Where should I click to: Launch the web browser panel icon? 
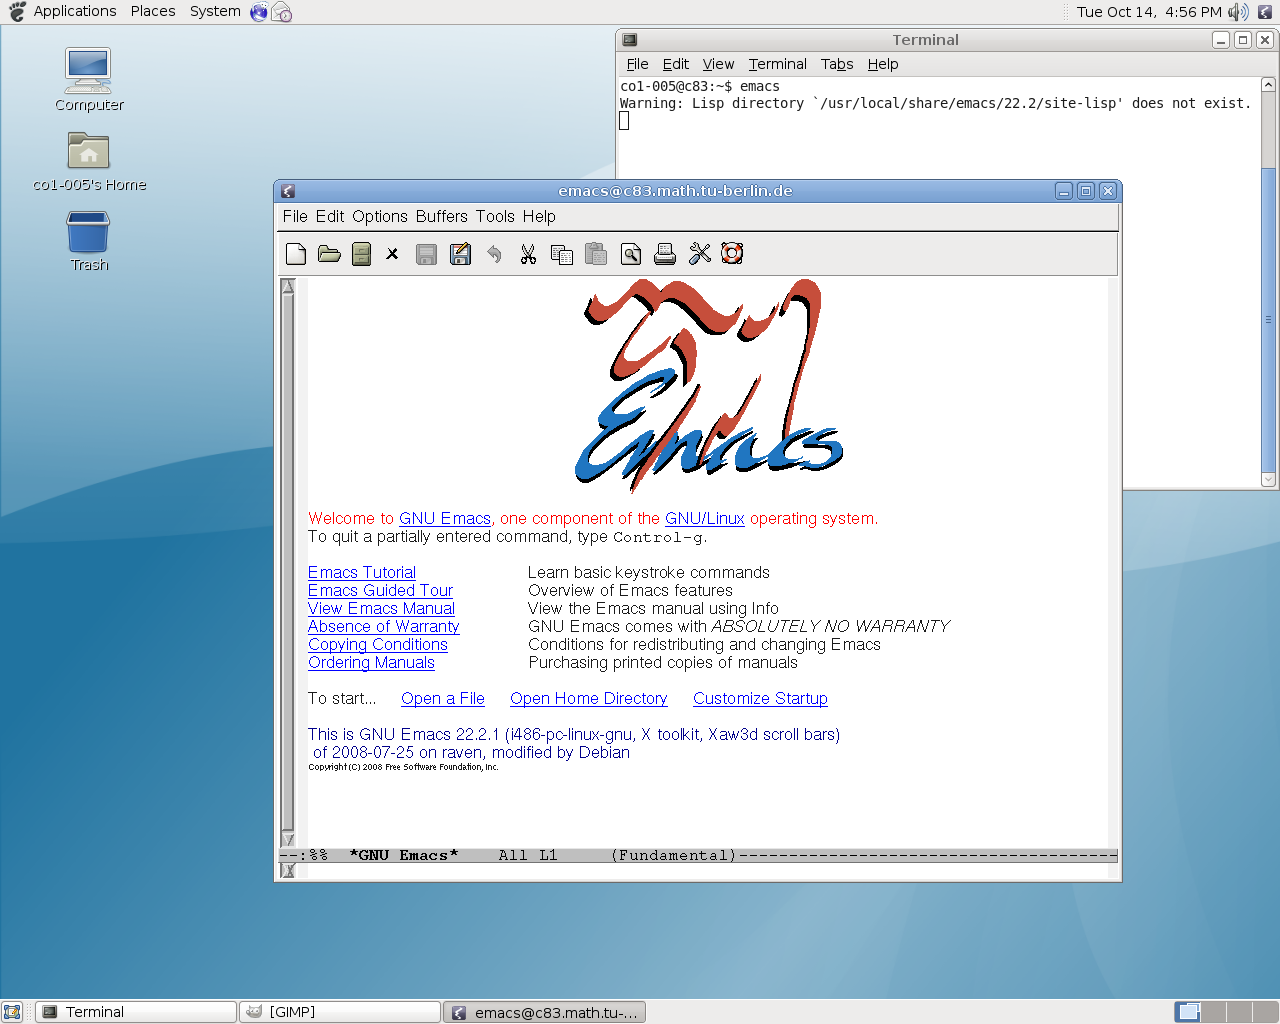(x=259, y=12)
